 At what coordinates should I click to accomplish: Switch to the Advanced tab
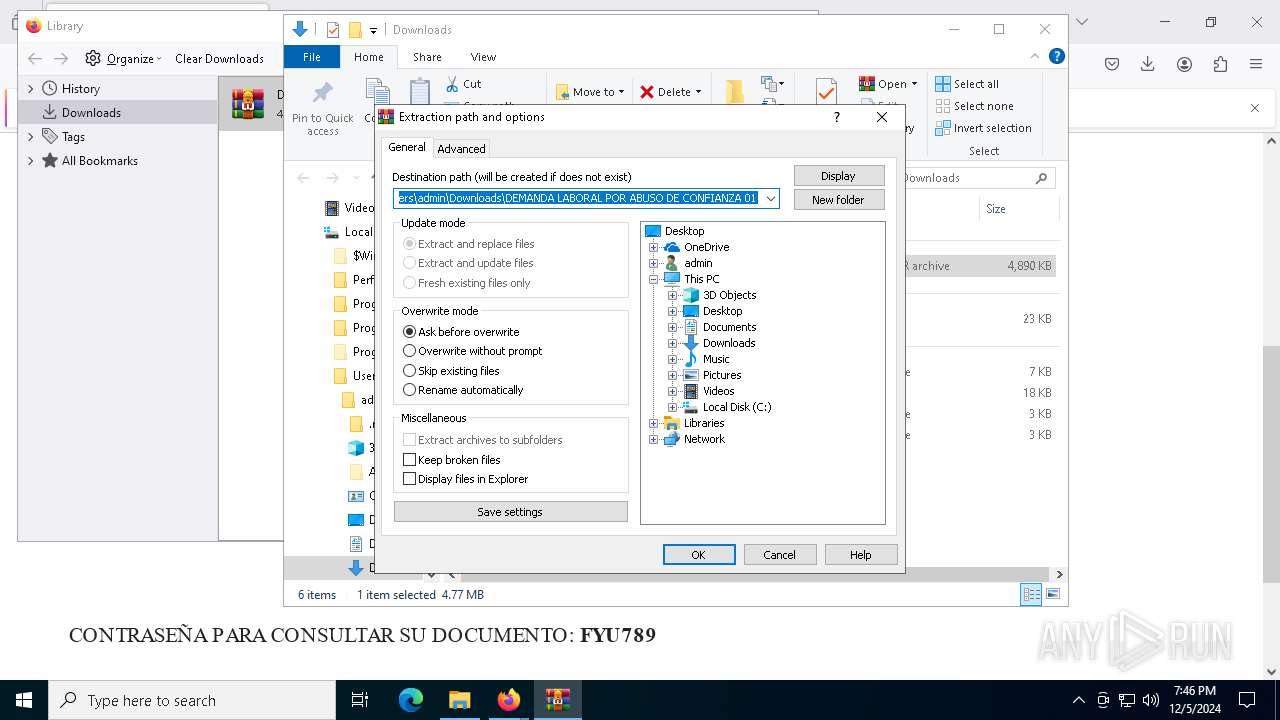click(x=461, y=149)
